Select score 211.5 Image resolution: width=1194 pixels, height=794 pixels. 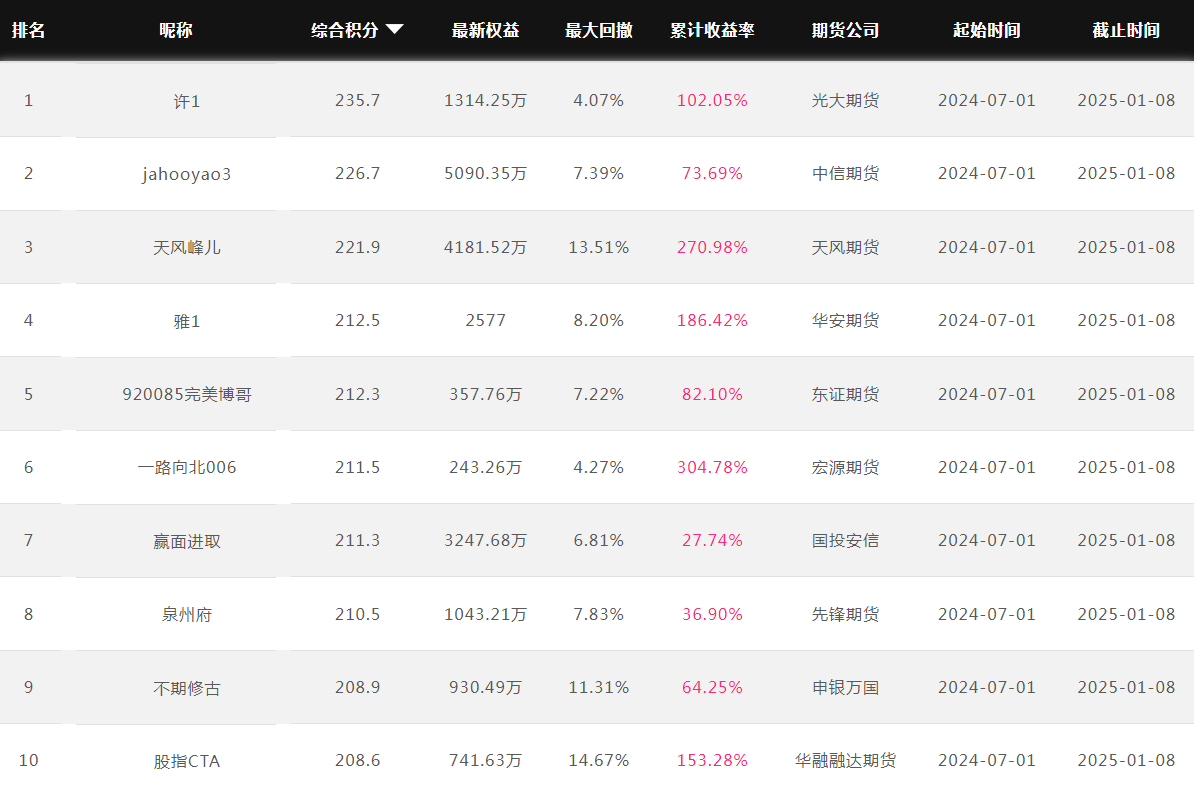357,467
